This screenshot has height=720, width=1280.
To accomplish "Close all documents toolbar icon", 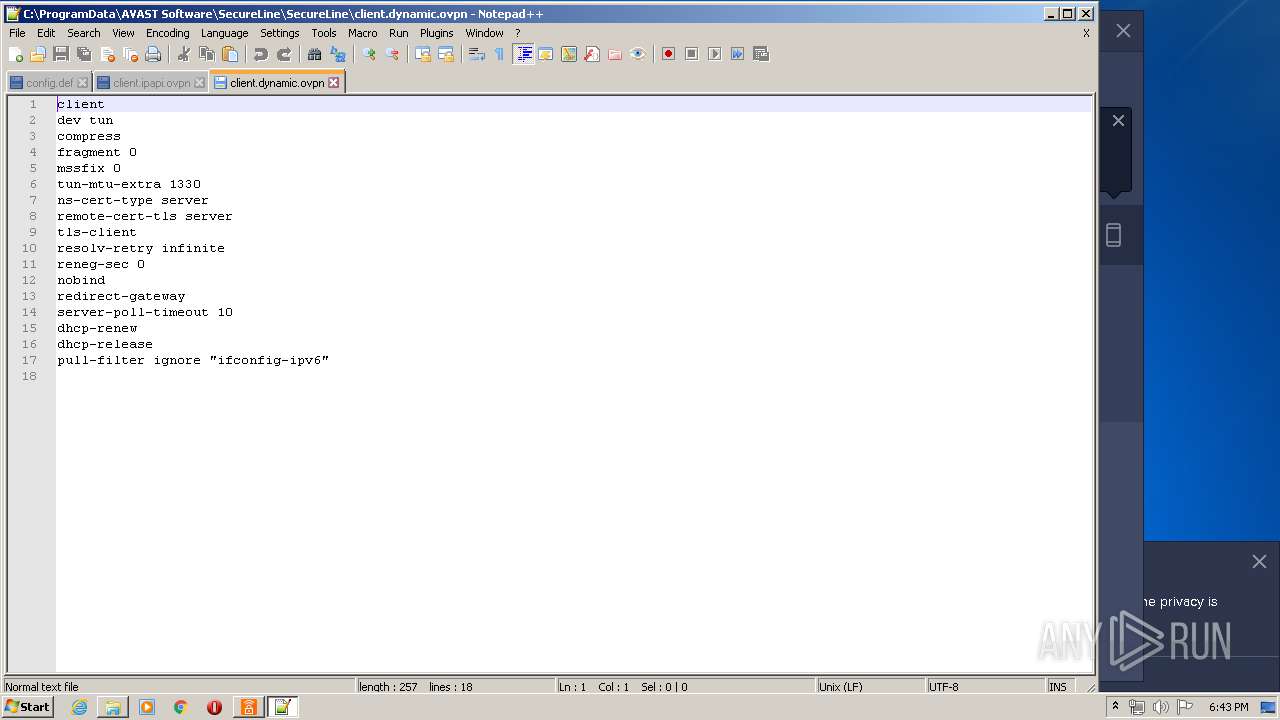I will [130, 54].
